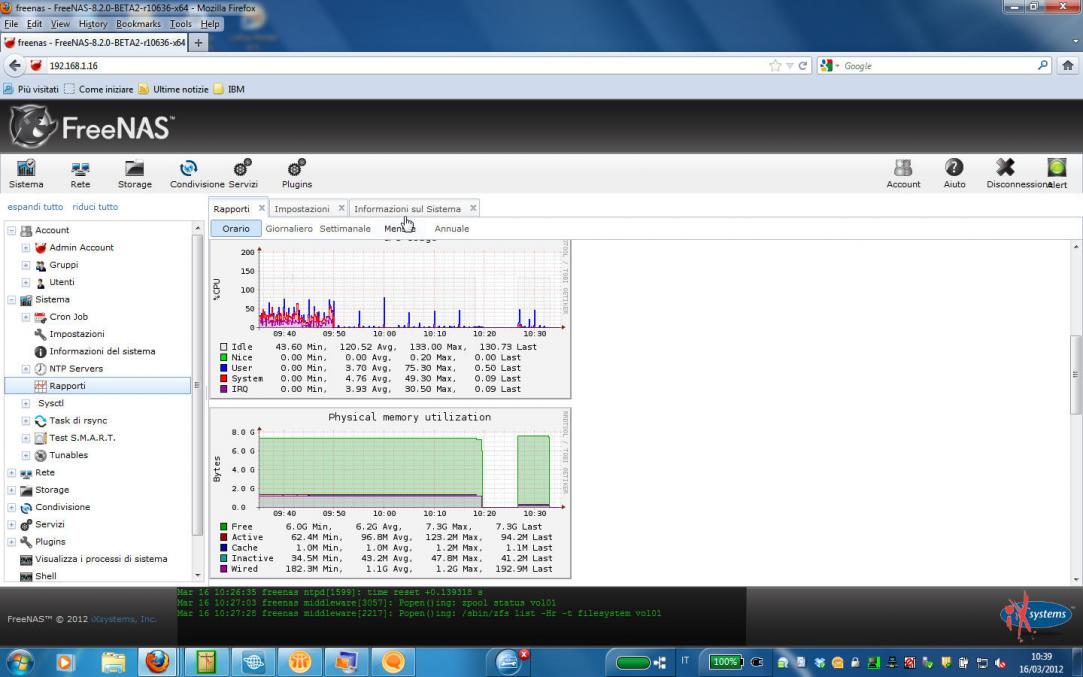1083x677 pixels.
Task: Expand the Condivisione tree node
Action: click(x=12, y=507)
